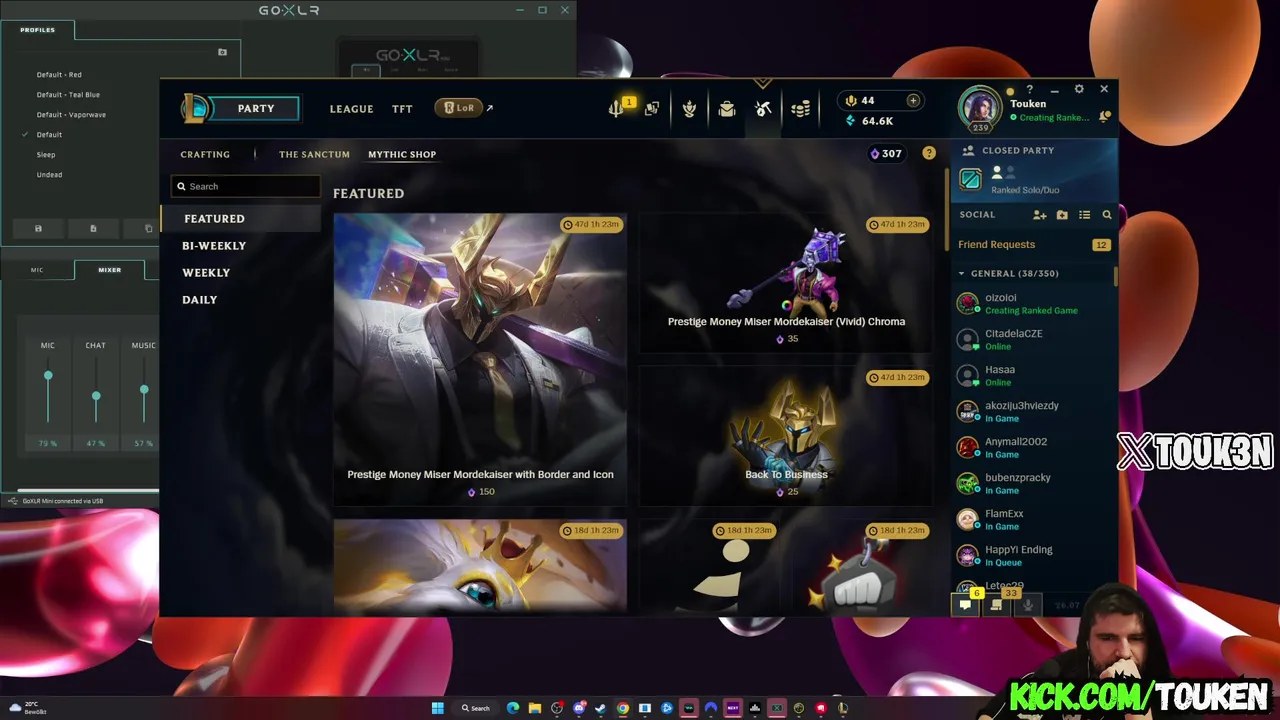Click the Mythic Shop search field

pyautogui.click(x=246, y=186)
